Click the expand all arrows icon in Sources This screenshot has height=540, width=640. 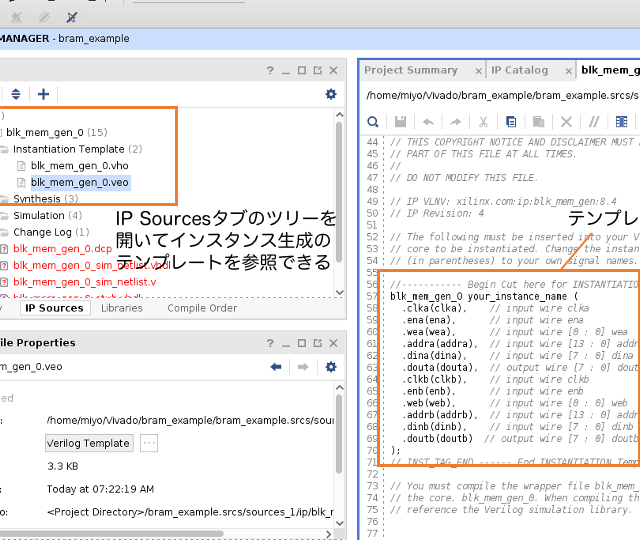15,94
